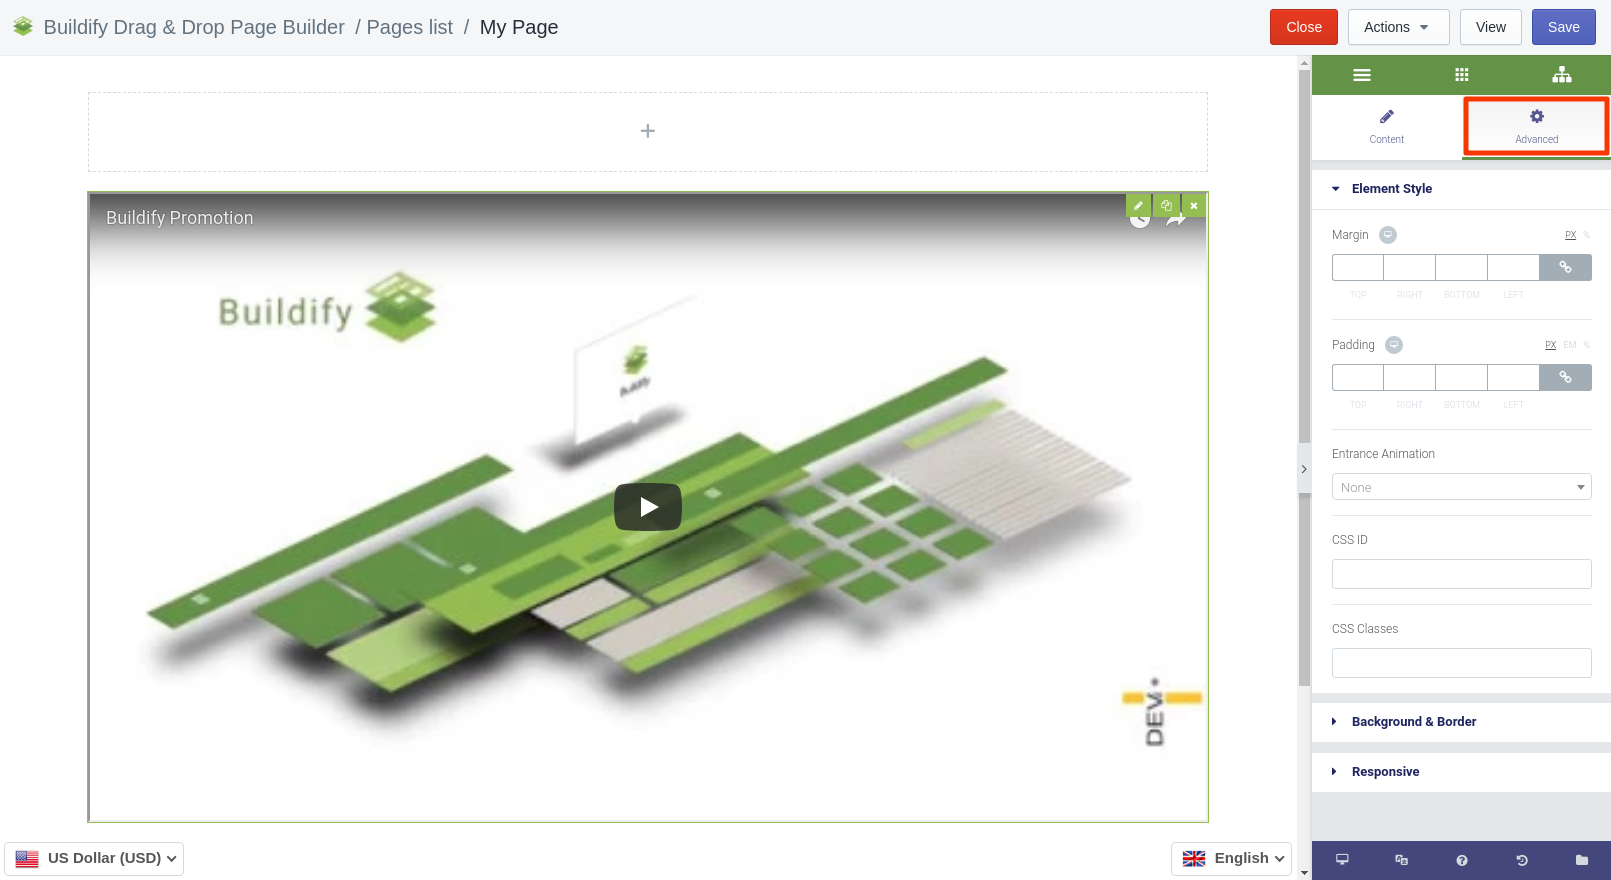Add a new section with the plus icon
Screen dimensions: 1611x880
coord(648,131)
